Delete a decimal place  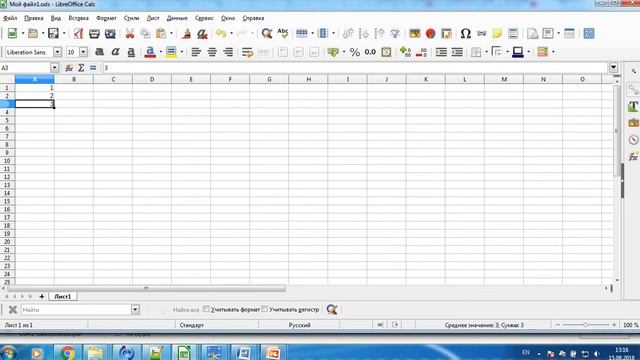point(421,52)
